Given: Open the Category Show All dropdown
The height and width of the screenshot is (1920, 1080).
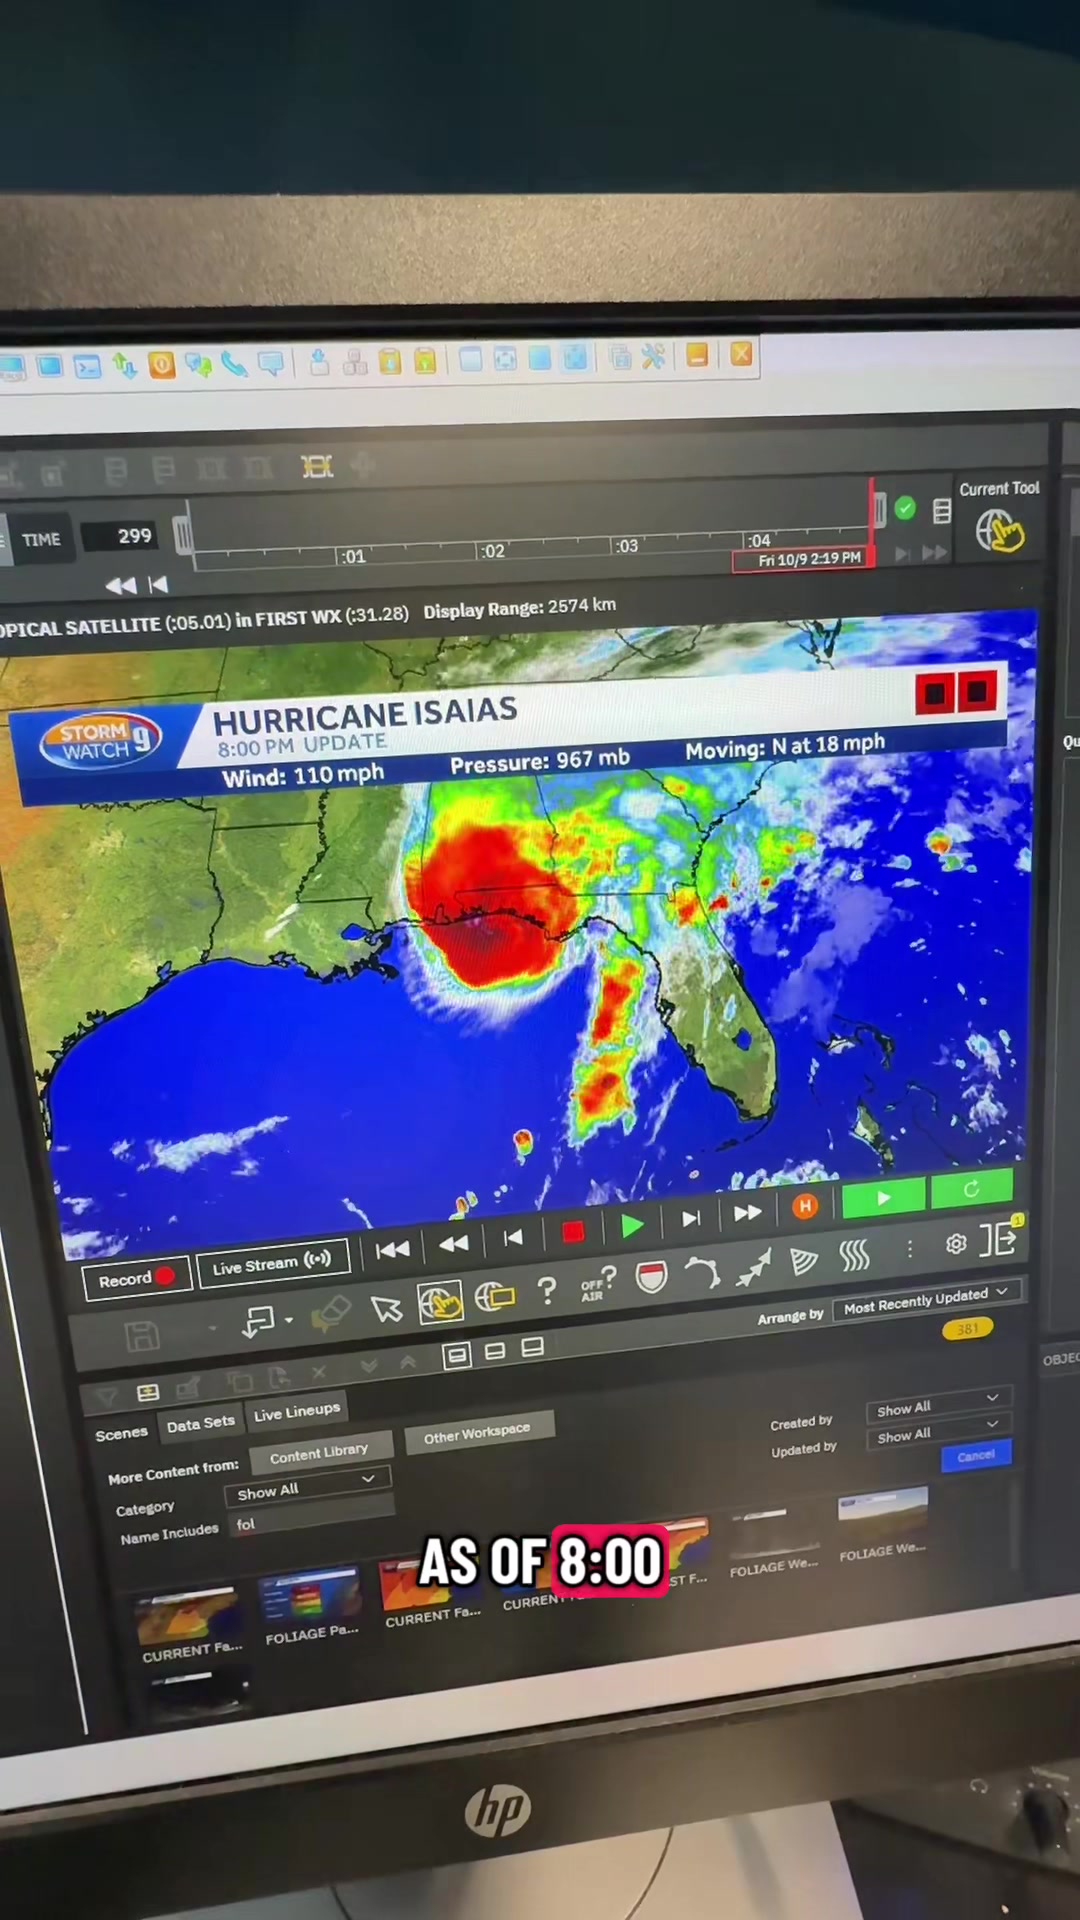Looking at the screenshot, I should click(306, 1487).
